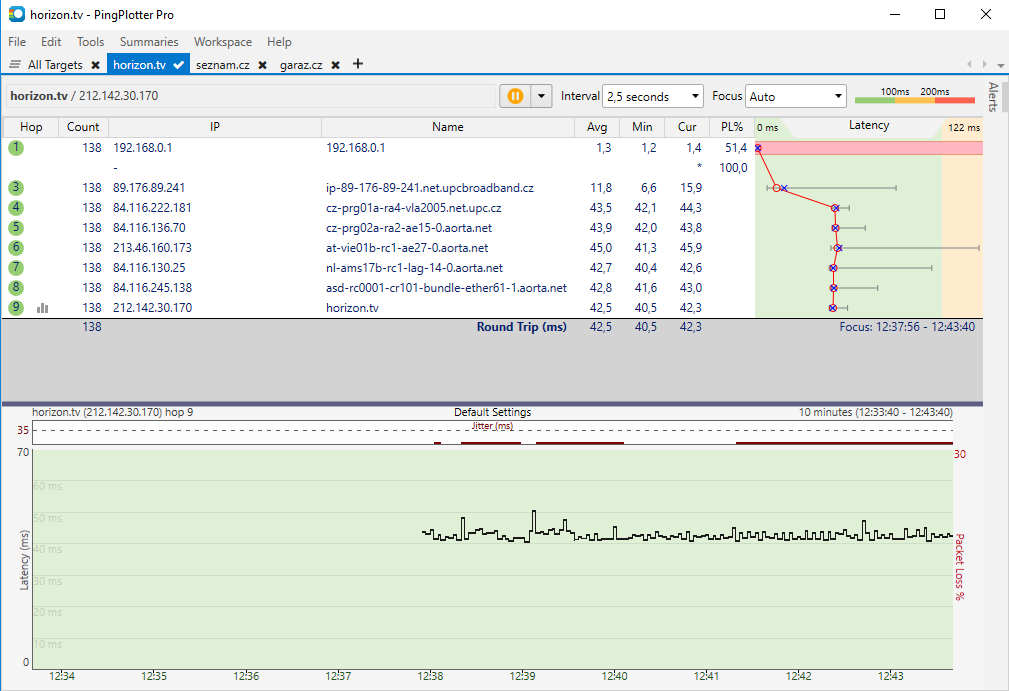Open the Focus Auto dropdown
The height and width of the screenshot is (691, 1009).
(x=796, y=97)
